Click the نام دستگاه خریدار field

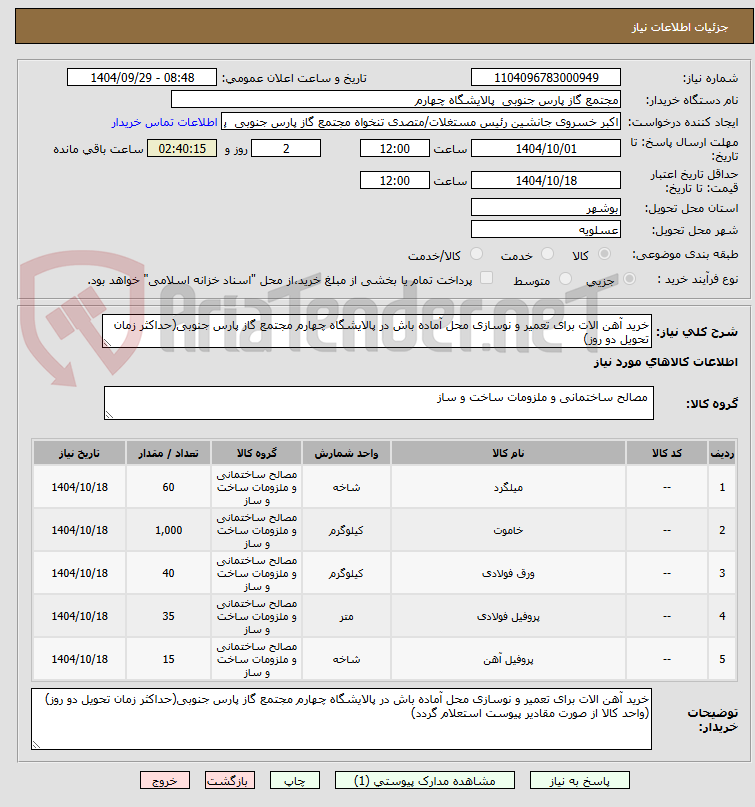[396, 100]
